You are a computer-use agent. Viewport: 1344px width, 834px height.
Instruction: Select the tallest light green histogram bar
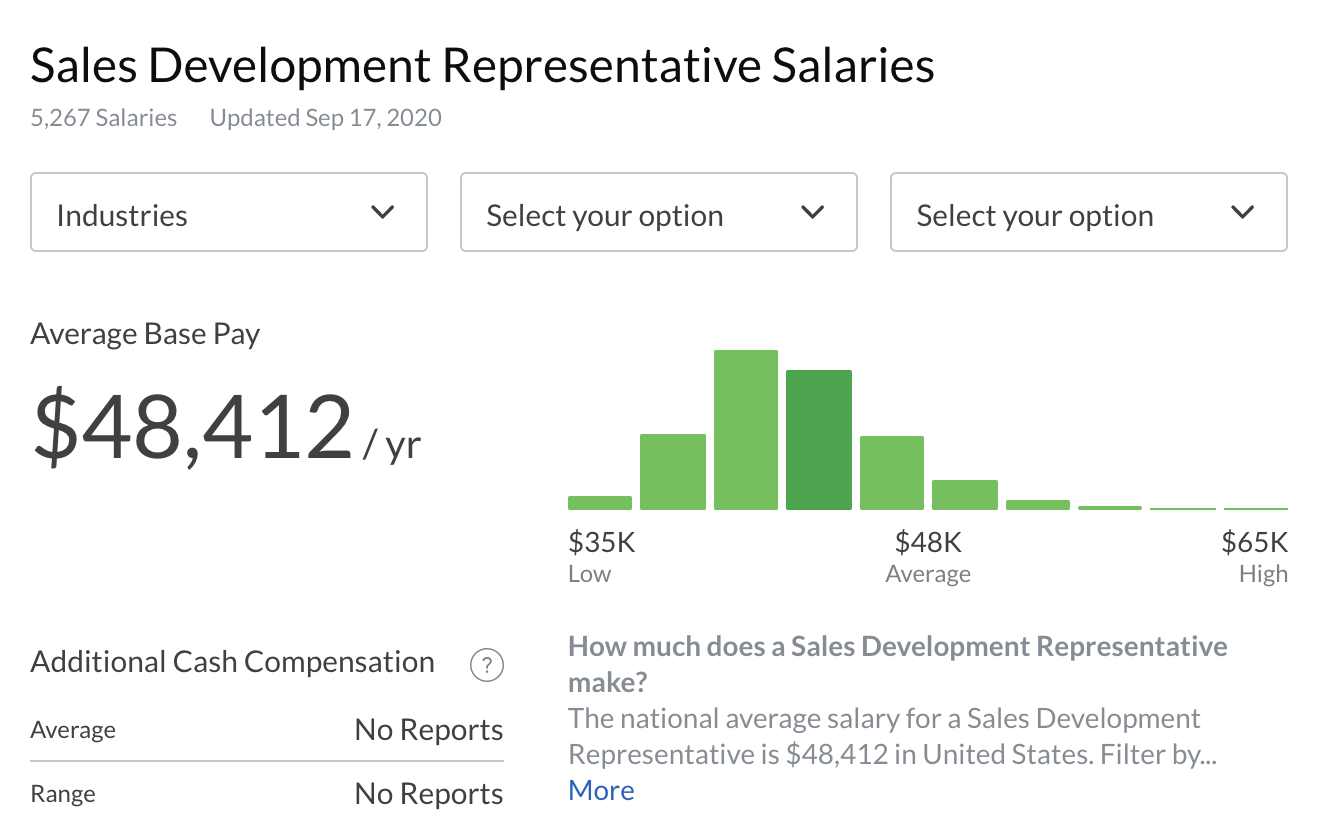(746, 430)
